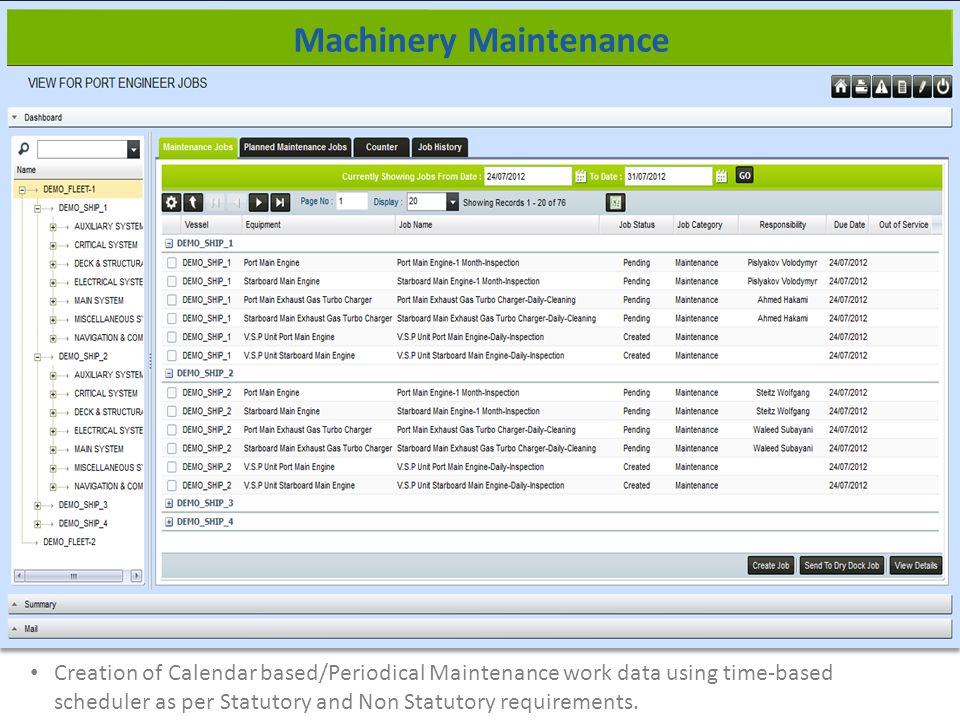Click the Send To Dry Dock Job button
The image size is (960, 720).
[842, 566]
